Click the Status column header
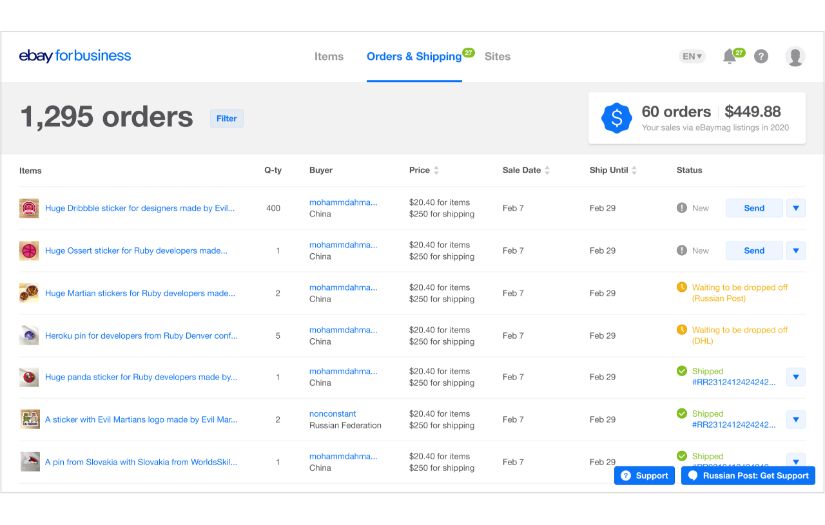 689,170
